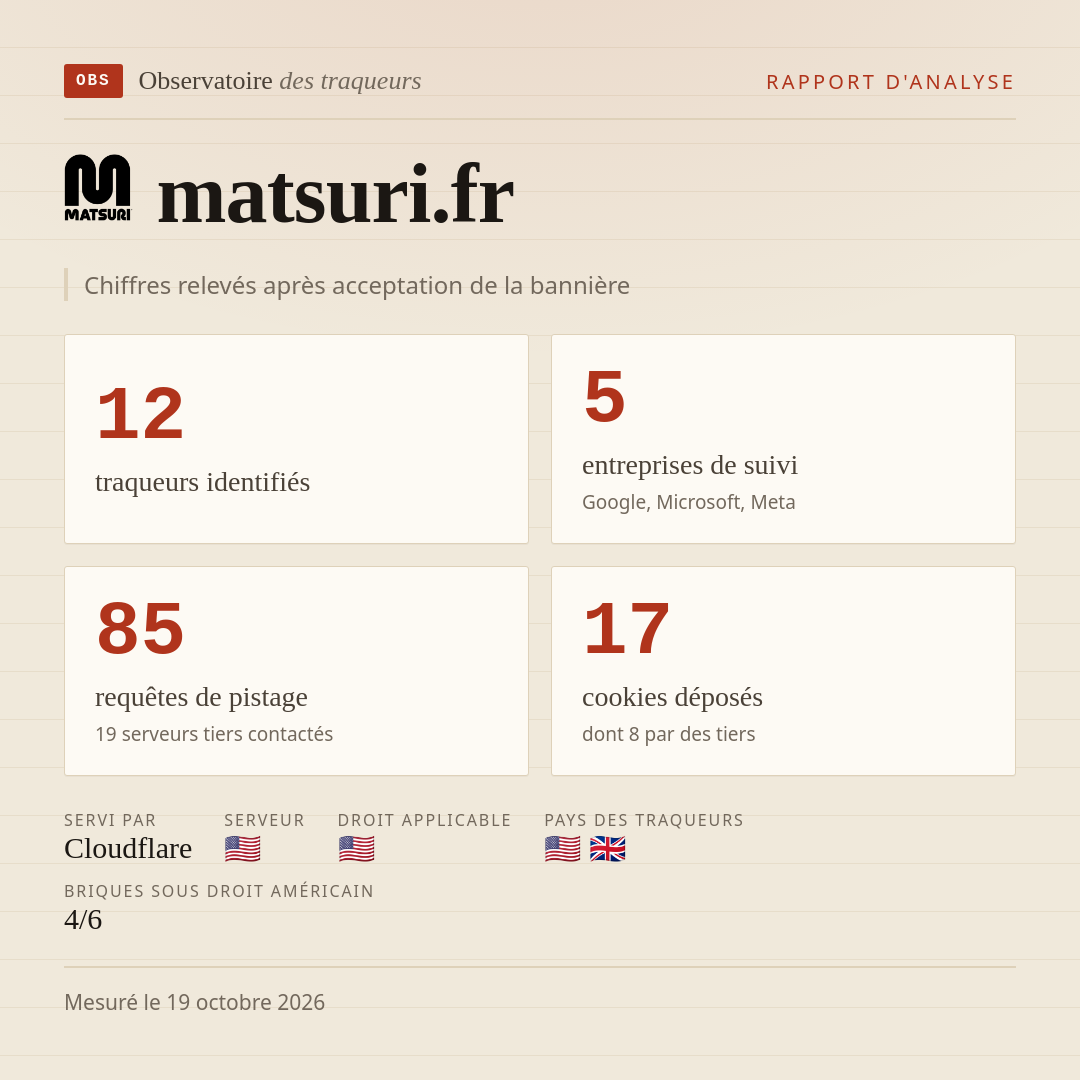Click the number 85 in the requests card
The width and height of the screenshot is (1080, 1080).
141,629
